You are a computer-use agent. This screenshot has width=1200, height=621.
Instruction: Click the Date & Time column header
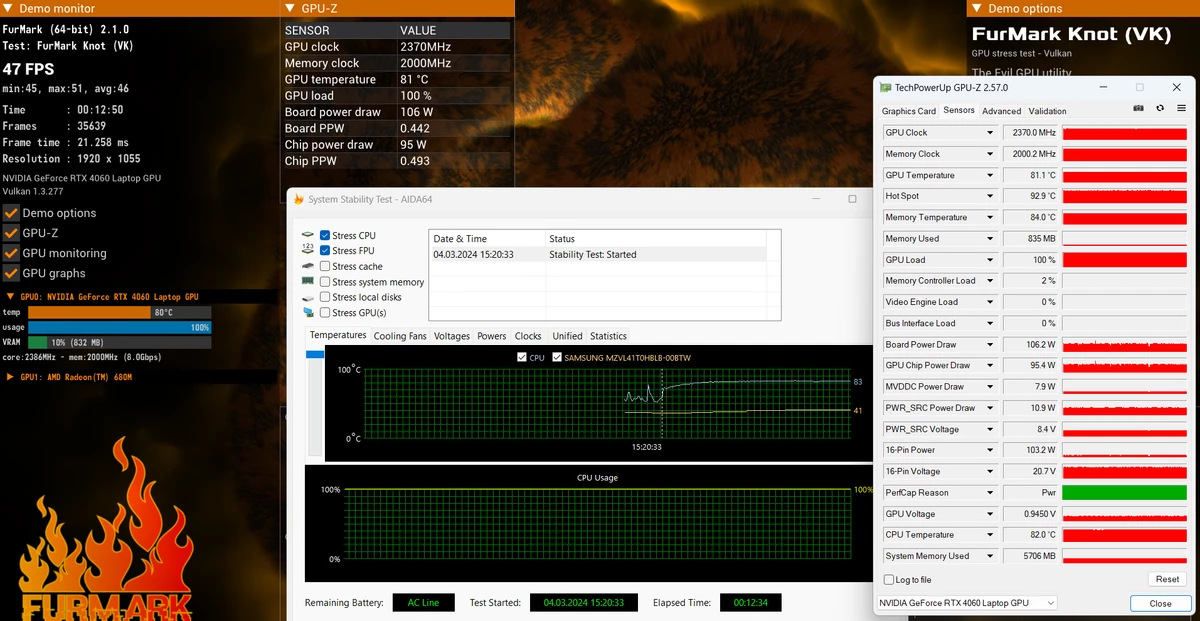click(x=488, y=239)
